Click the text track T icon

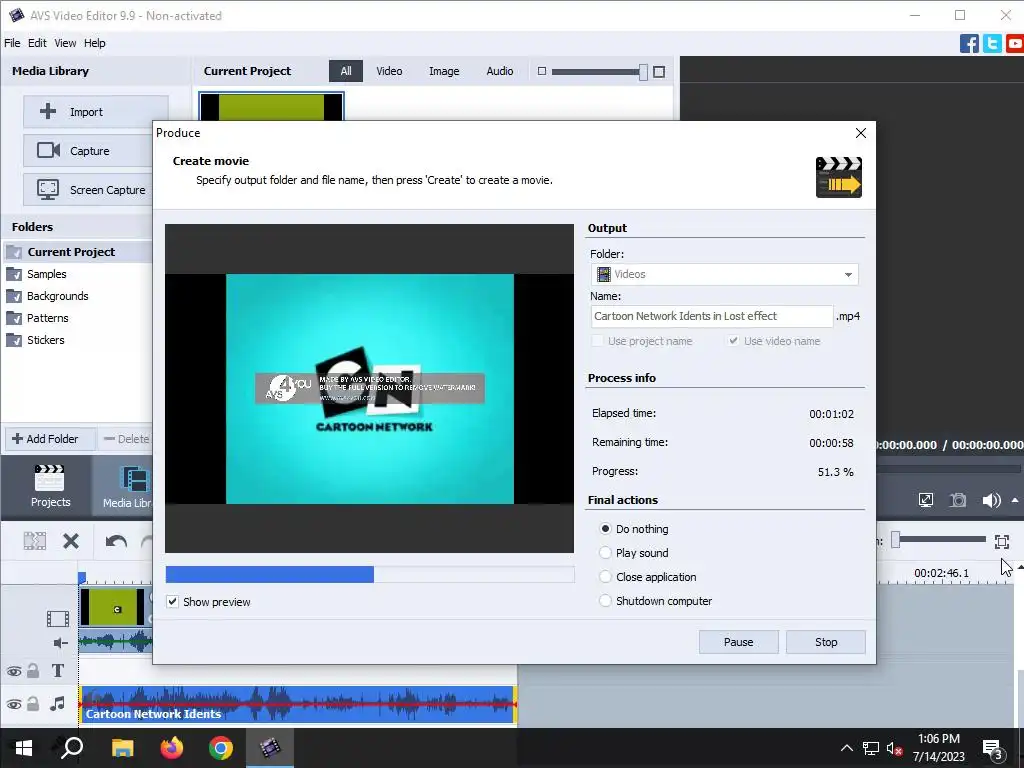coord(57,671)
